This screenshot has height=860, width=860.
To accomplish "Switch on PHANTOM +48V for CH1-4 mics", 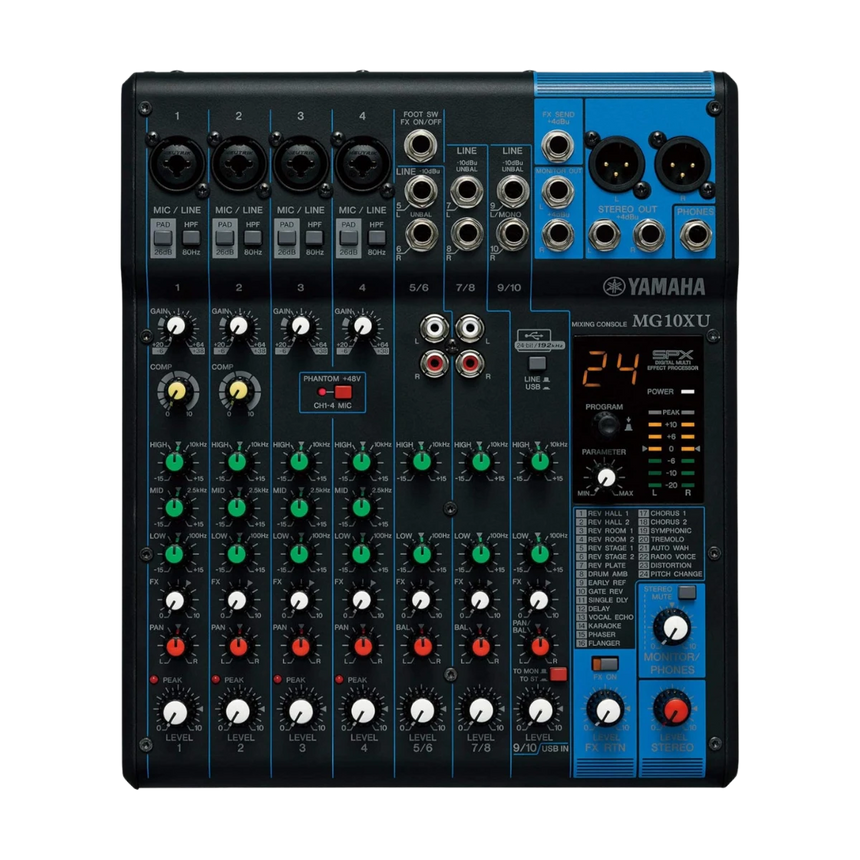I will click(343, 392).
